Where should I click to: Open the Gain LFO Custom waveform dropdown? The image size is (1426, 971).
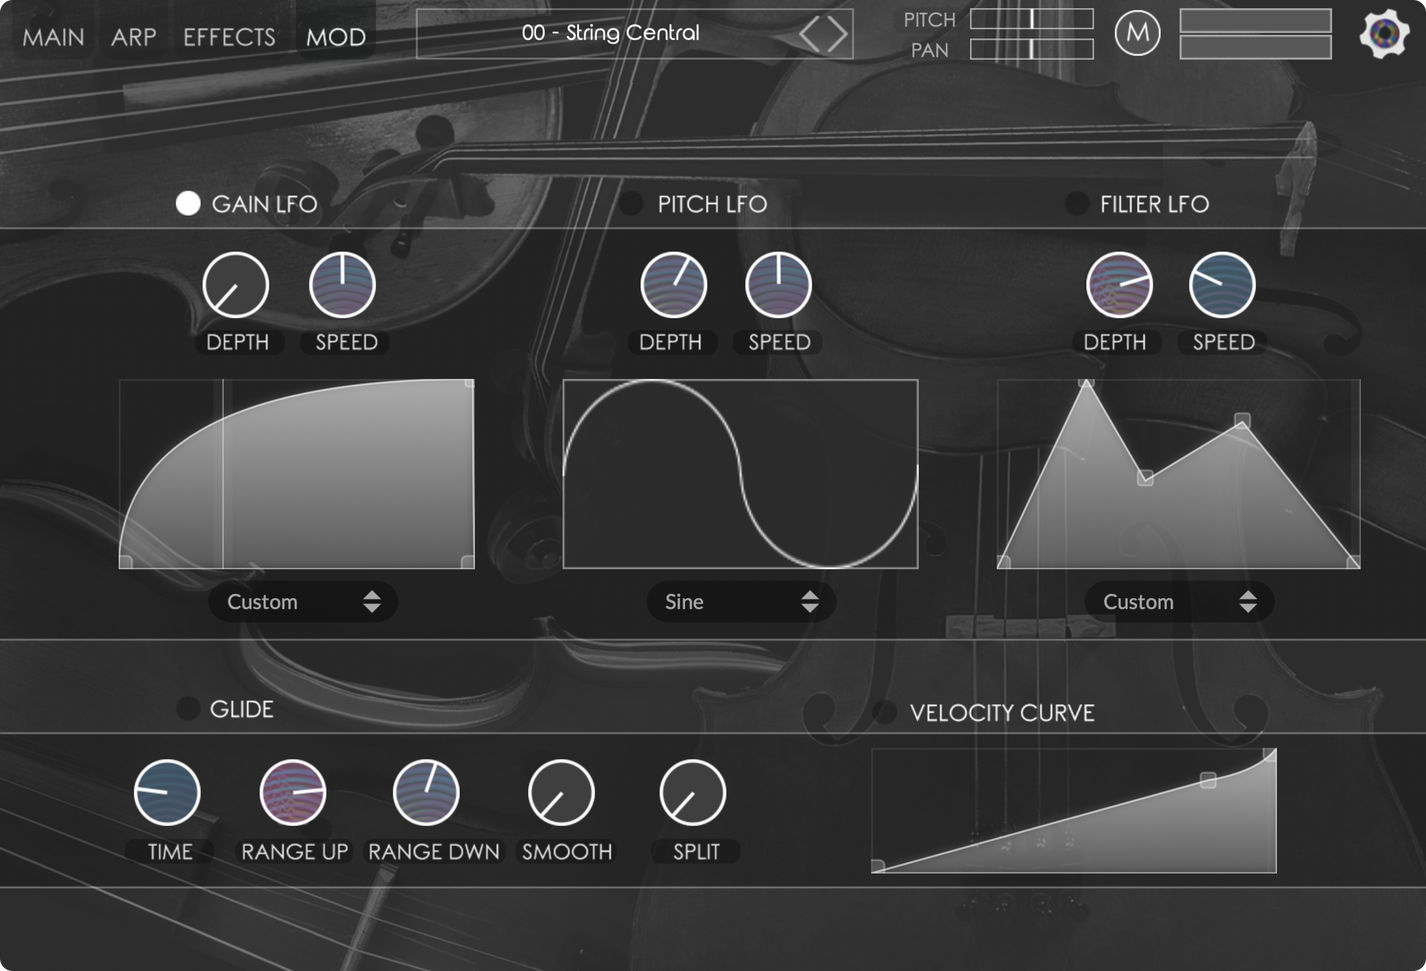pyautogui.click(x=302, y=601)
